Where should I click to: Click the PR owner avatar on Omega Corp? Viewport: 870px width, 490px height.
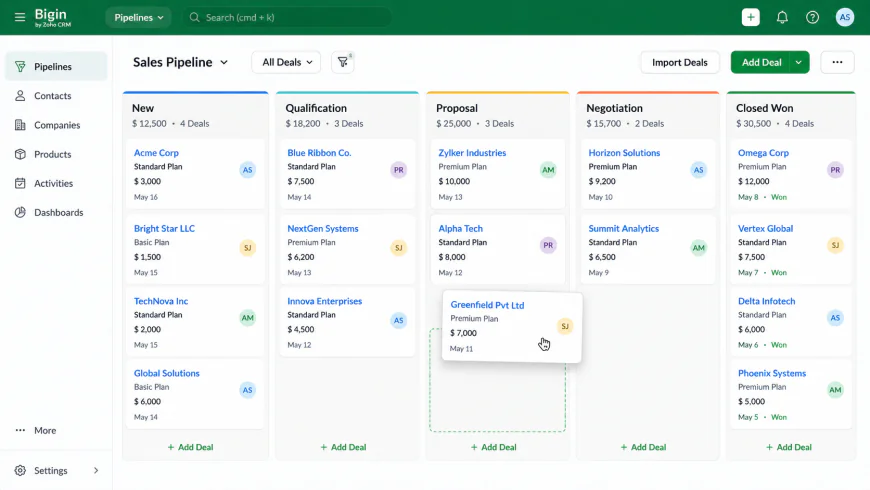click(835, 170)
